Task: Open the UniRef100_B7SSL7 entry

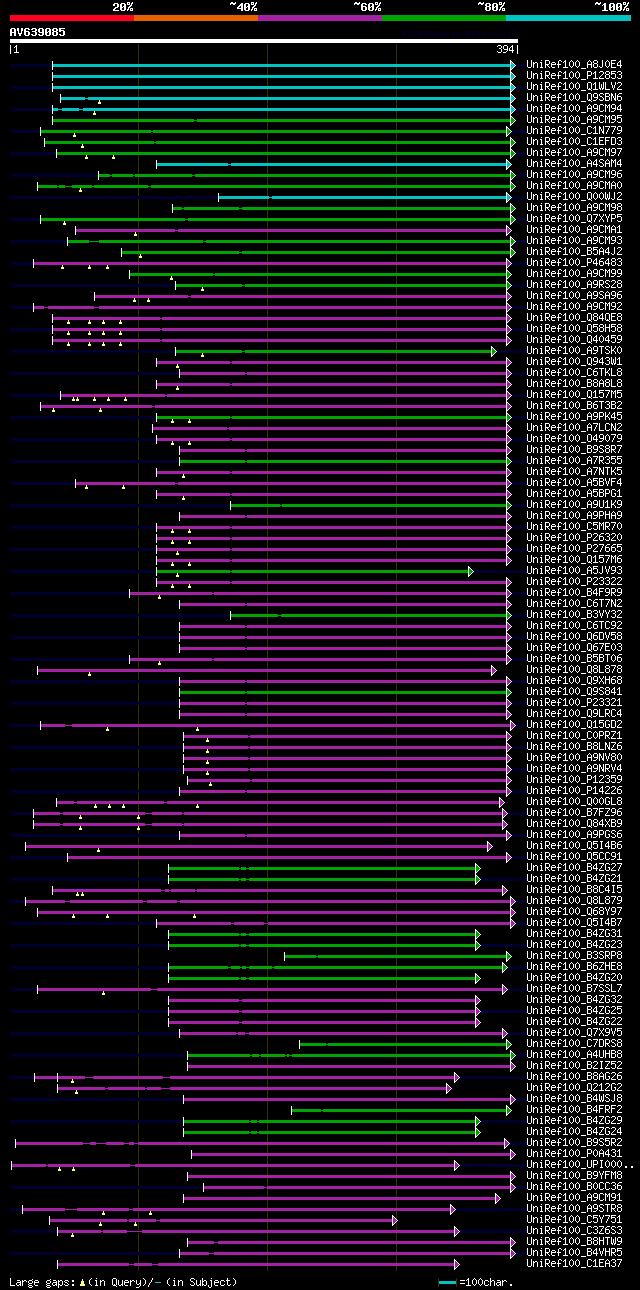Action: [x=573, y=988]
